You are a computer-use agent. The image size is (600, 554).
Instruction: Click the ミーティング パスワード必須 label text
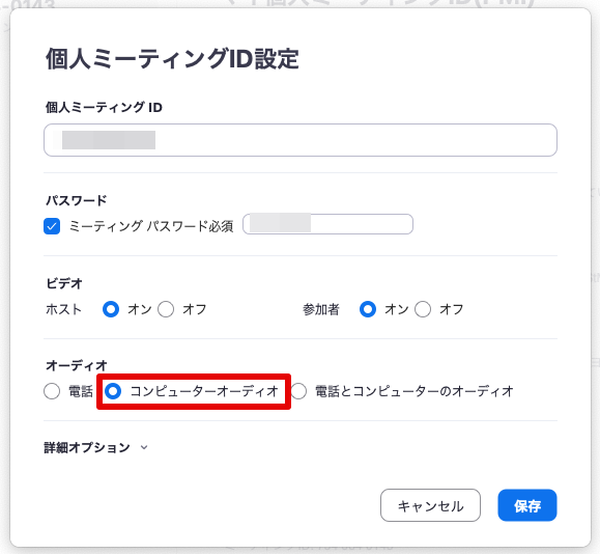pos(151,226)
